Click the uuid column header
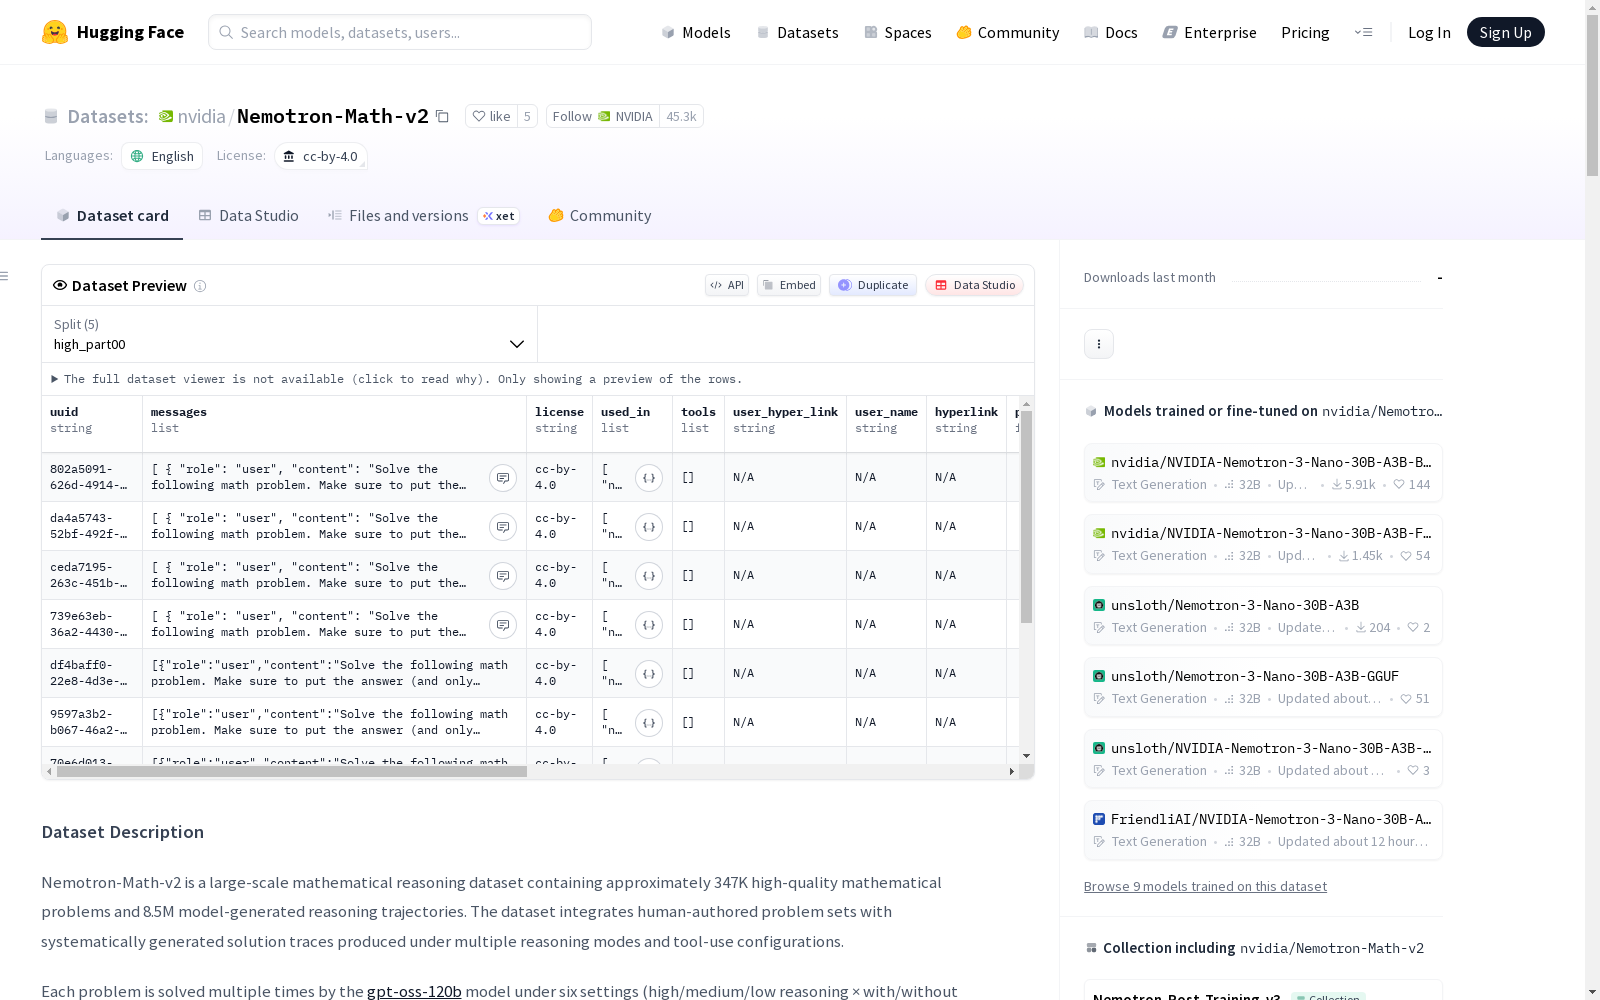This screenshot has height=1000, width=1600. [x=92, y=424]
